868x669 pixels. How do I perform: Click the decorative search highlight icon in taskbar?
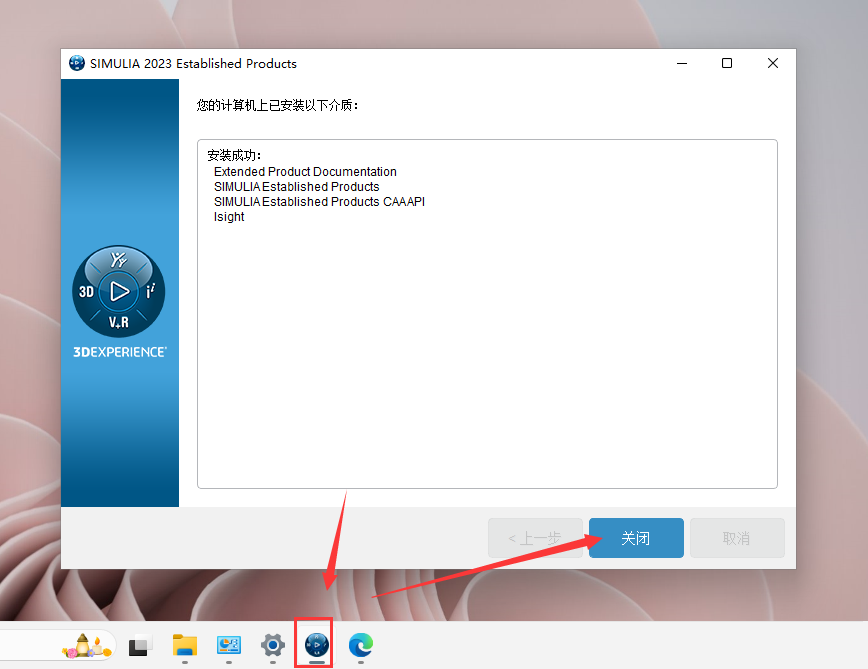point(87,645)
